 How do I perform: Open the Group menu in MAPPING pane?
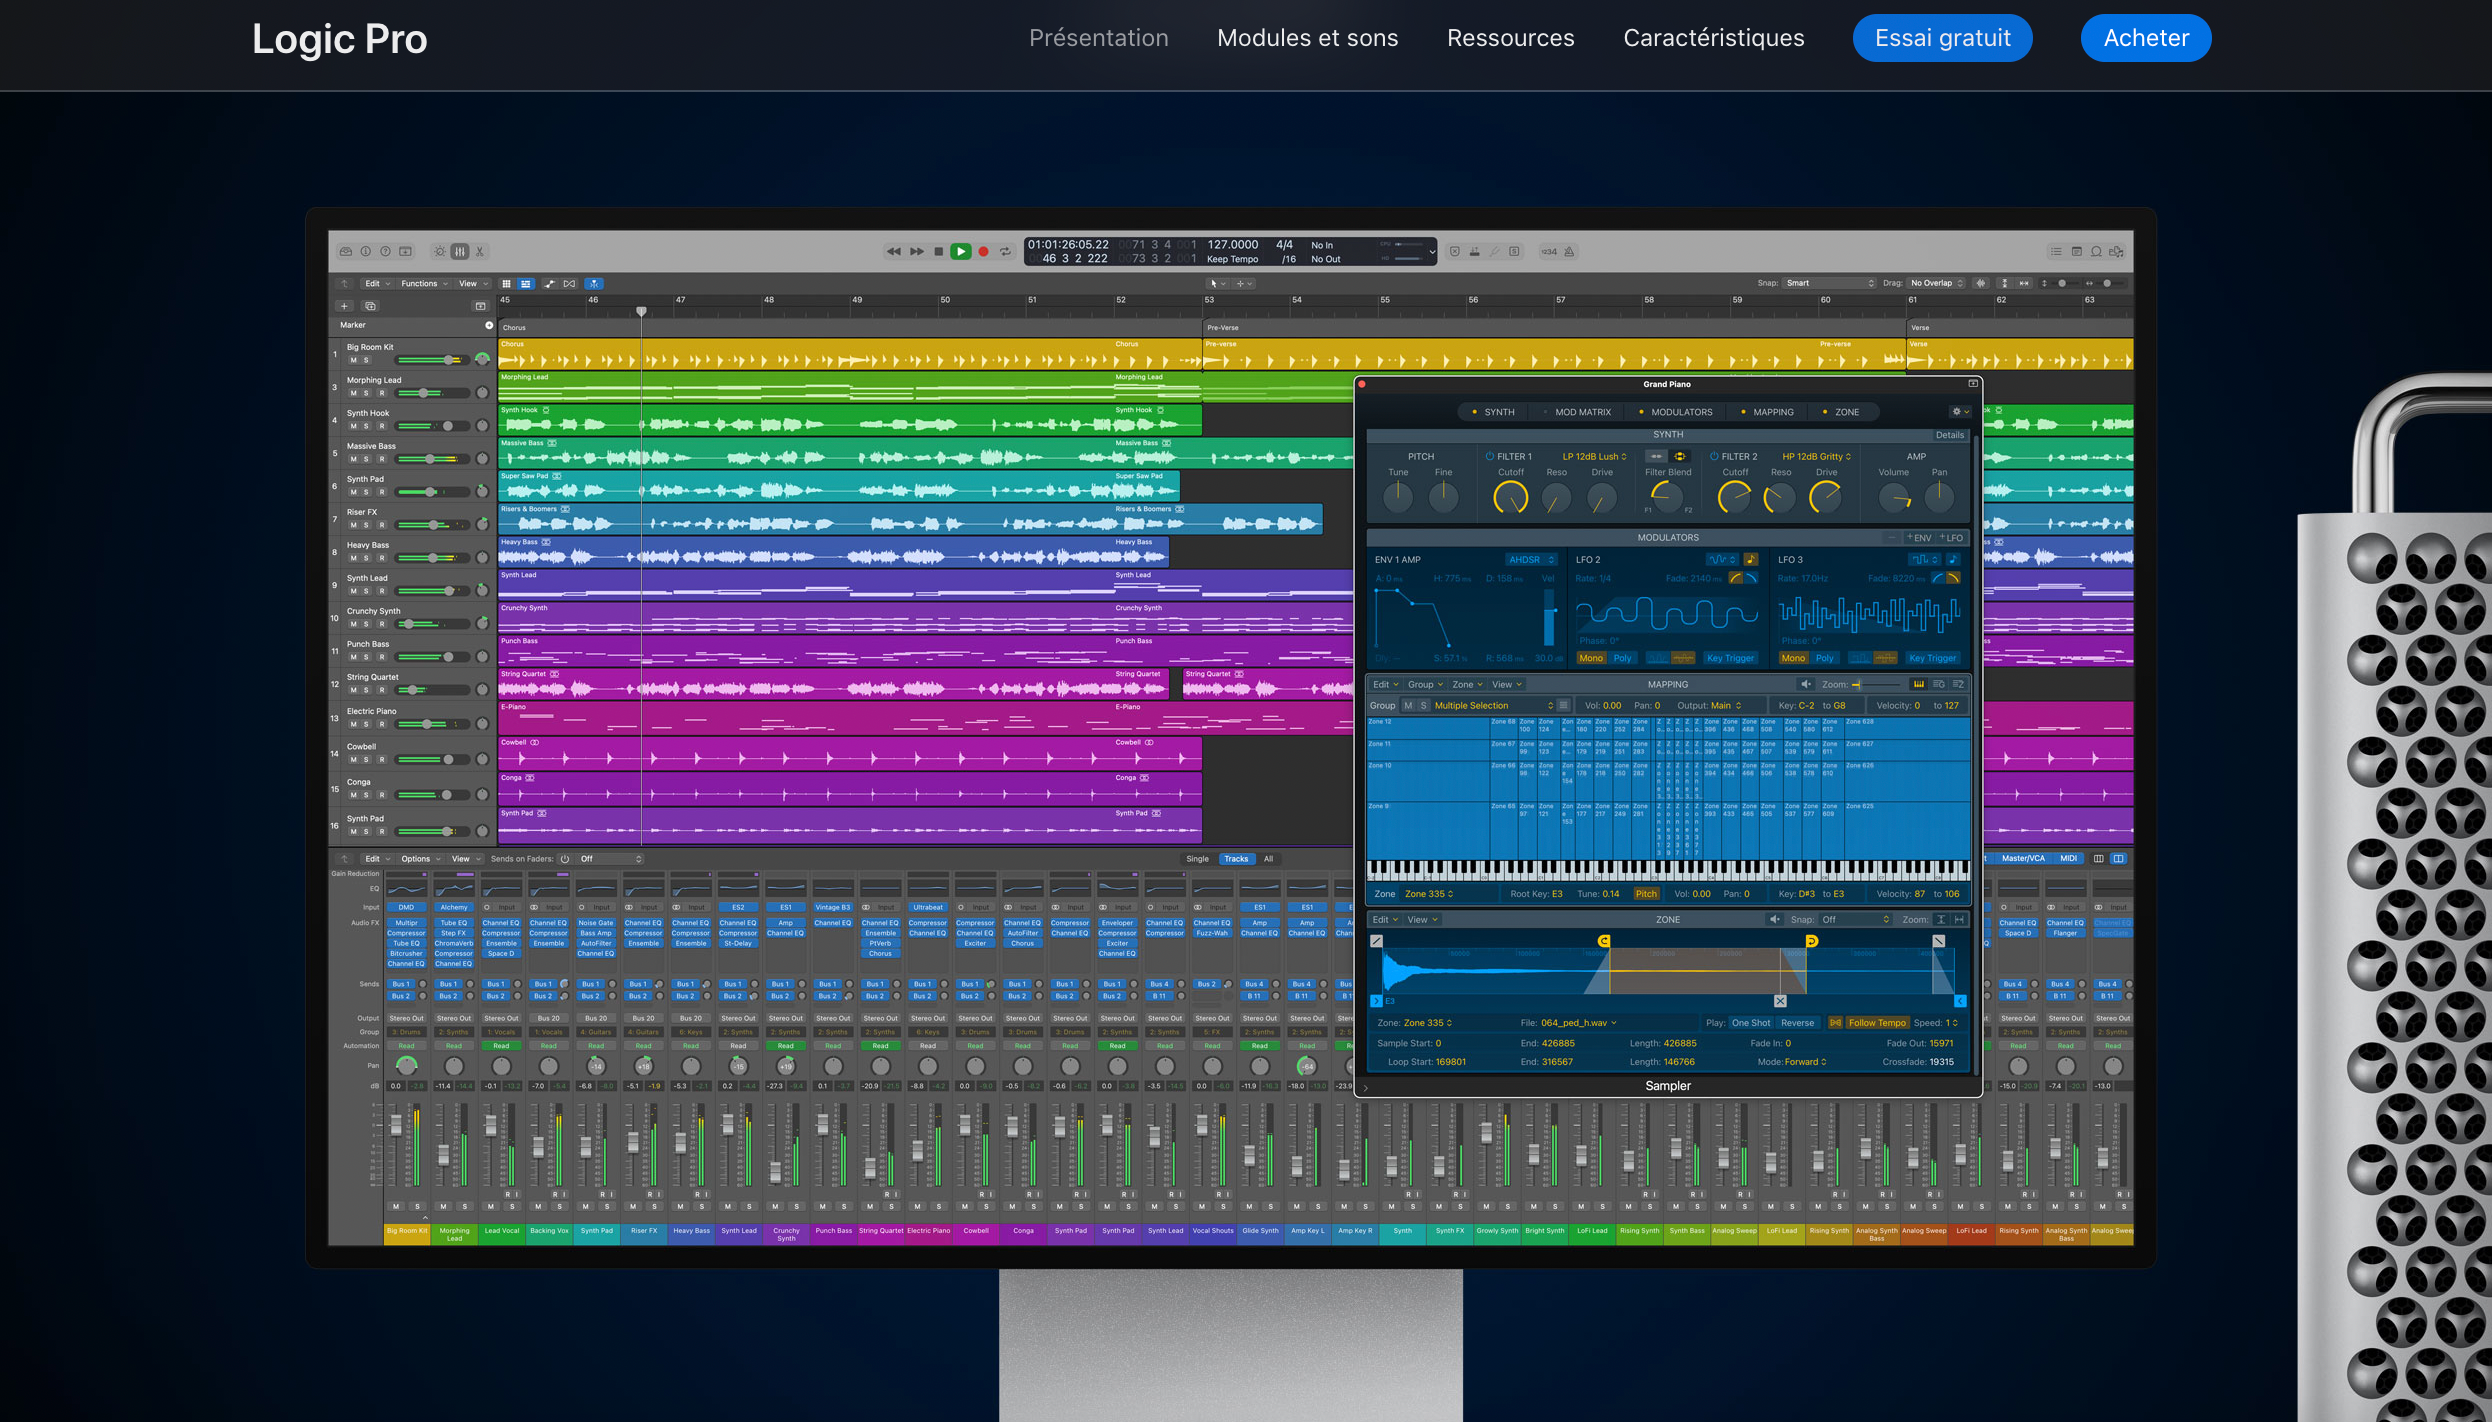tap(1425, 684)
